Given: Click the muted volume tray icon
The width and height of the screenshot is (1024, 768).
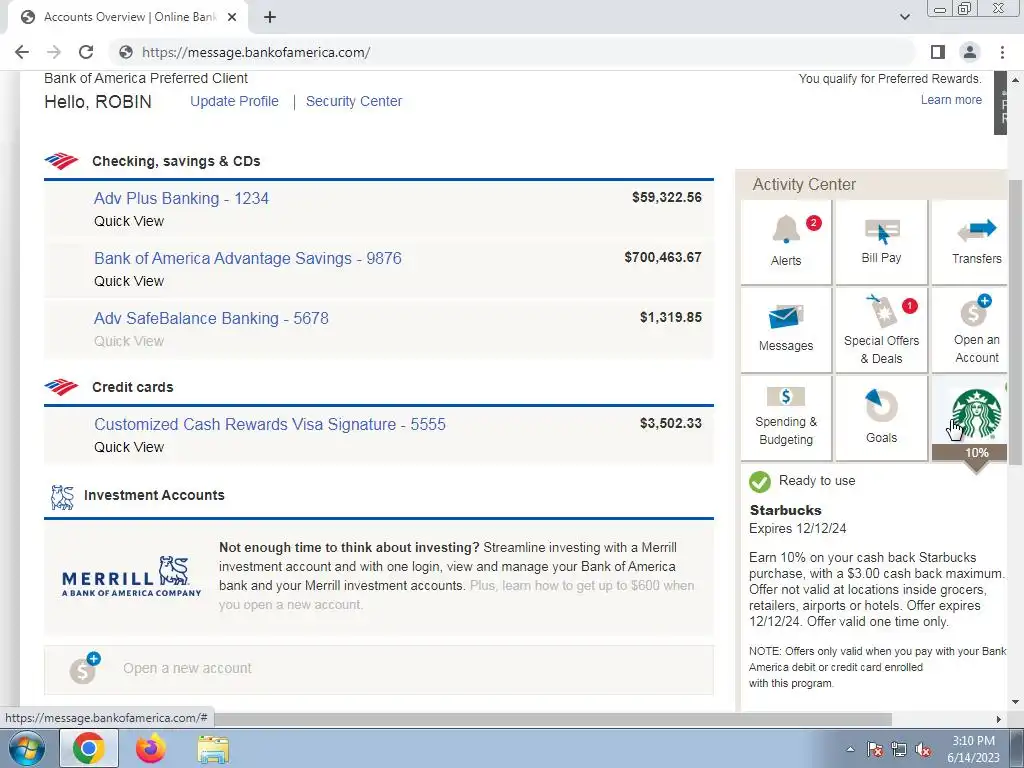Looking at the screenshot, I should click(923, 750).
